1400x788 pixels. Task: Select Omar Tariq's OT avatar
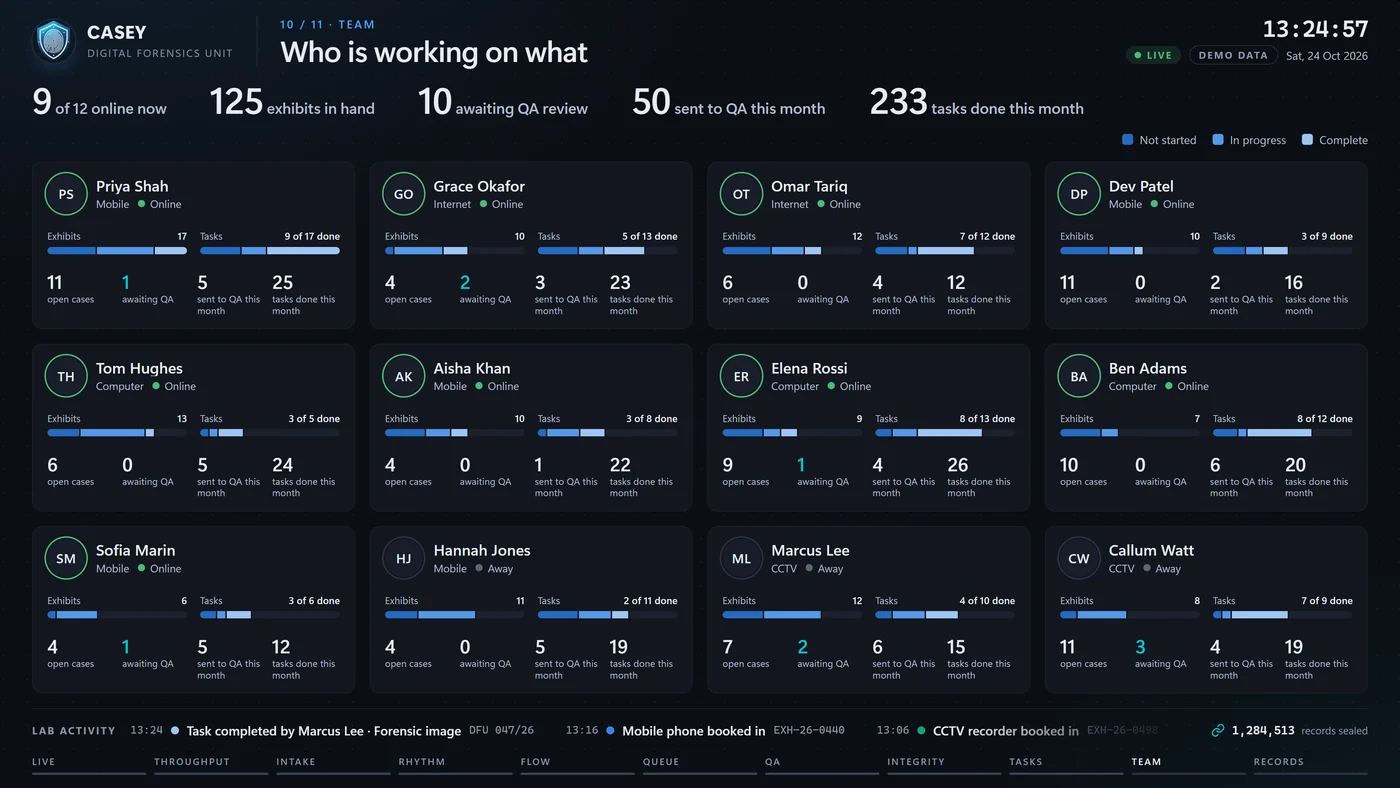click(741, 194)
